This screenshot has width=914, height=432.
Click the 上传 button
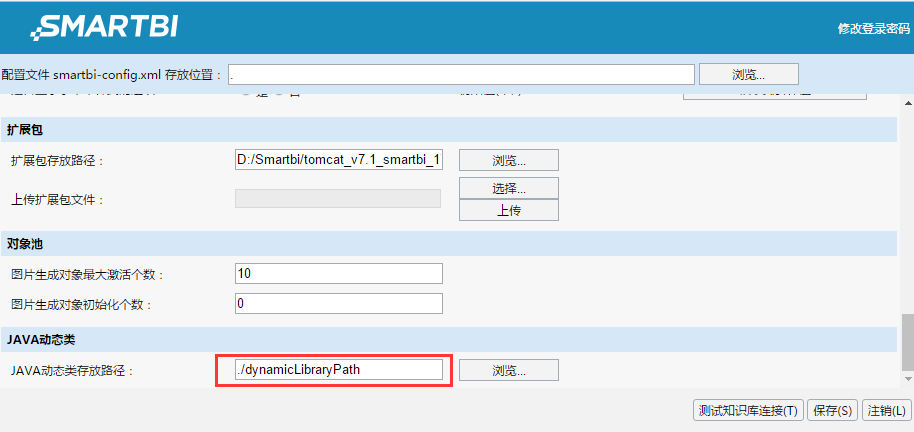click(x=509, y=210)
